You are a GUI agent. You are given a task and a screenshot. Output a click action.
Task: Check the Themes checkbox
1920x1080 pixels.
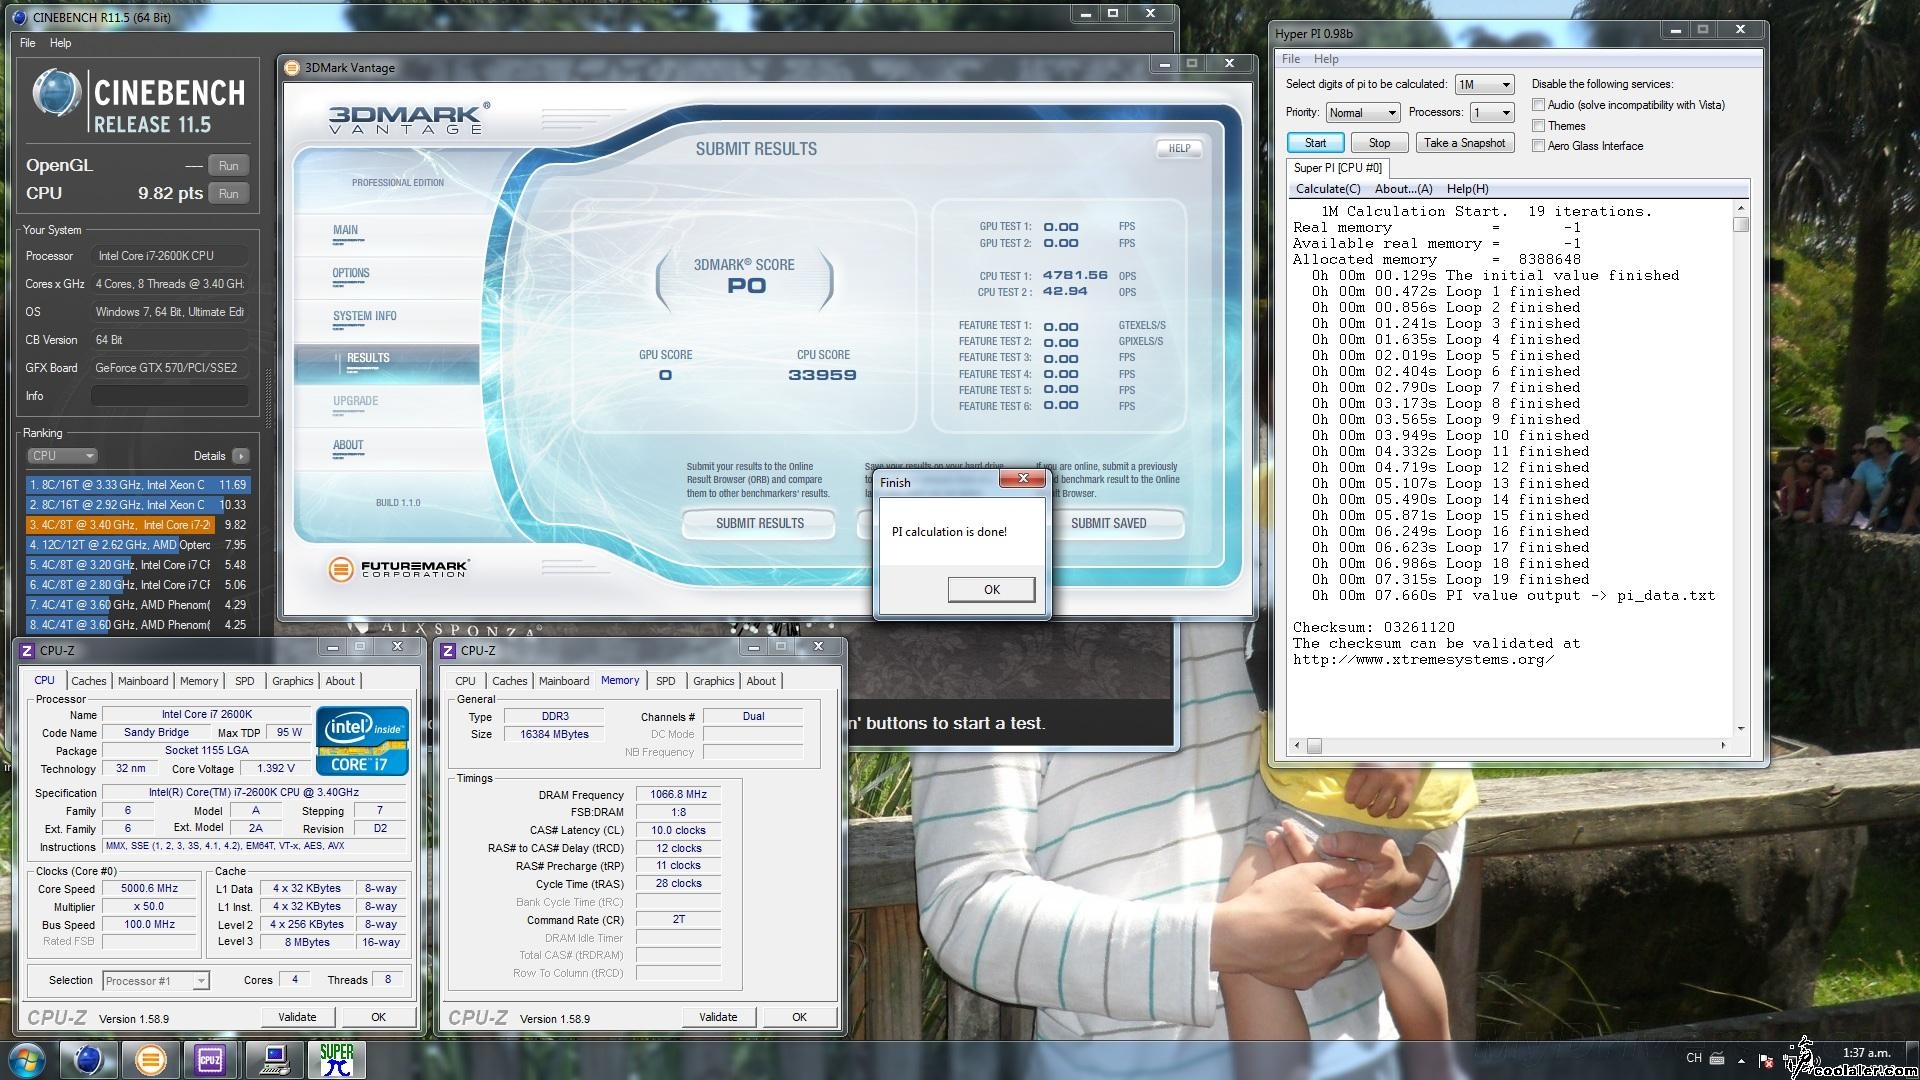(x=1539, y=126)
